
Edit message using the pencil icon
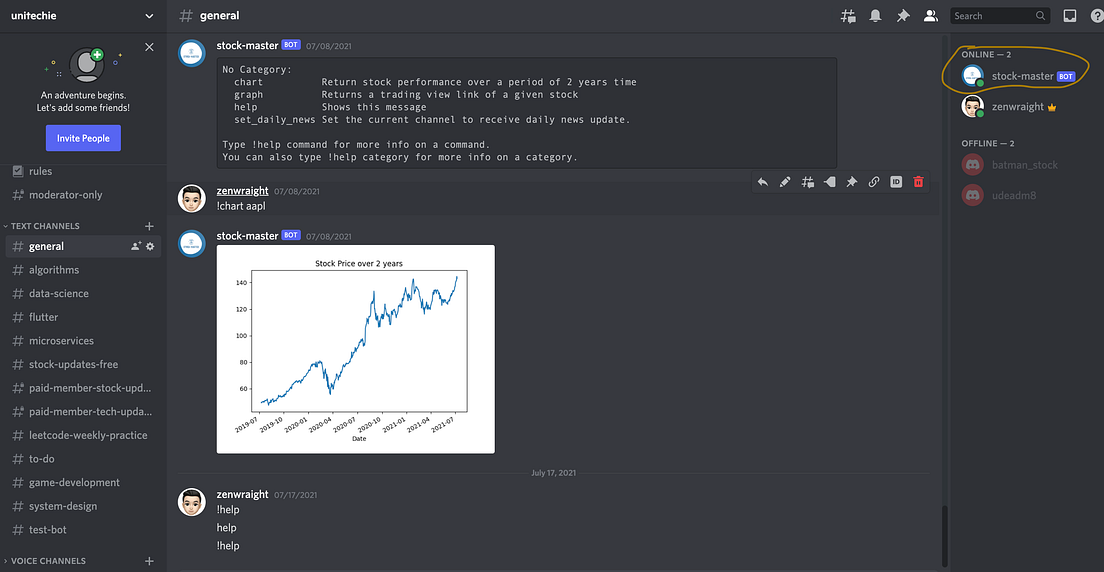[x=785, y=182]
